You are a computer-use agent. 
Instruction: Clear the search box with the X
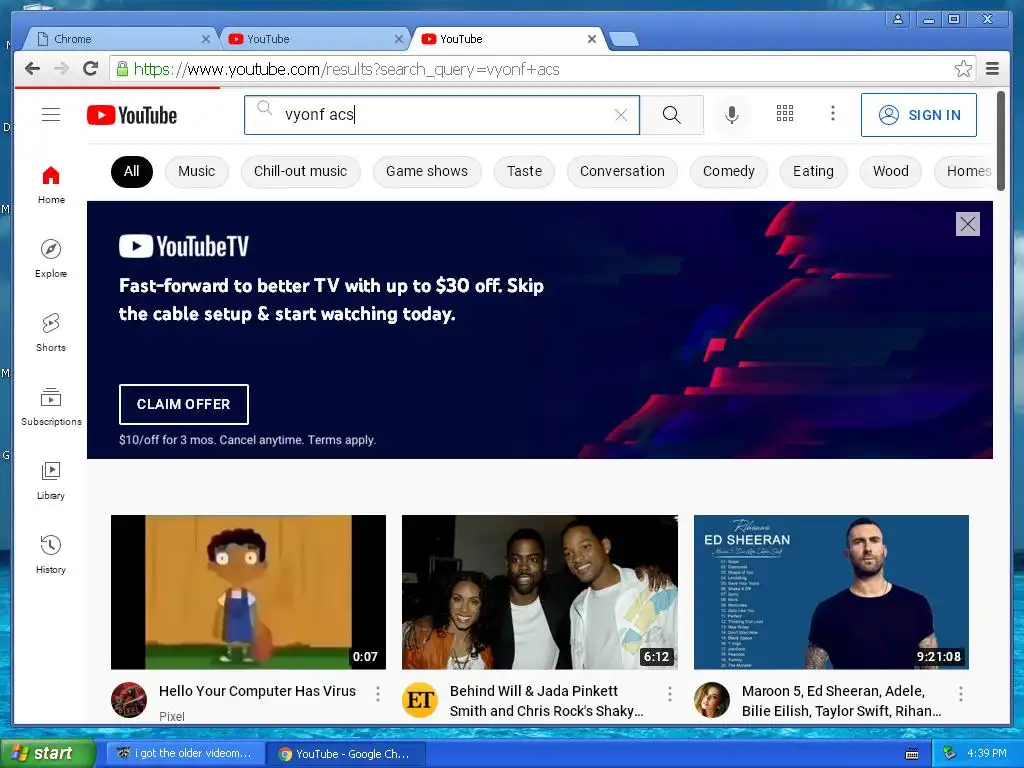[x=621, y=115]
